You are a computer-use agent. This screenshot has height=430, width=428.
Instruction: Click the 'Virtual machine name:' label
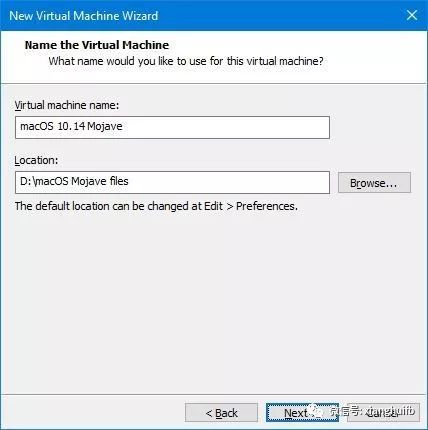67,105
